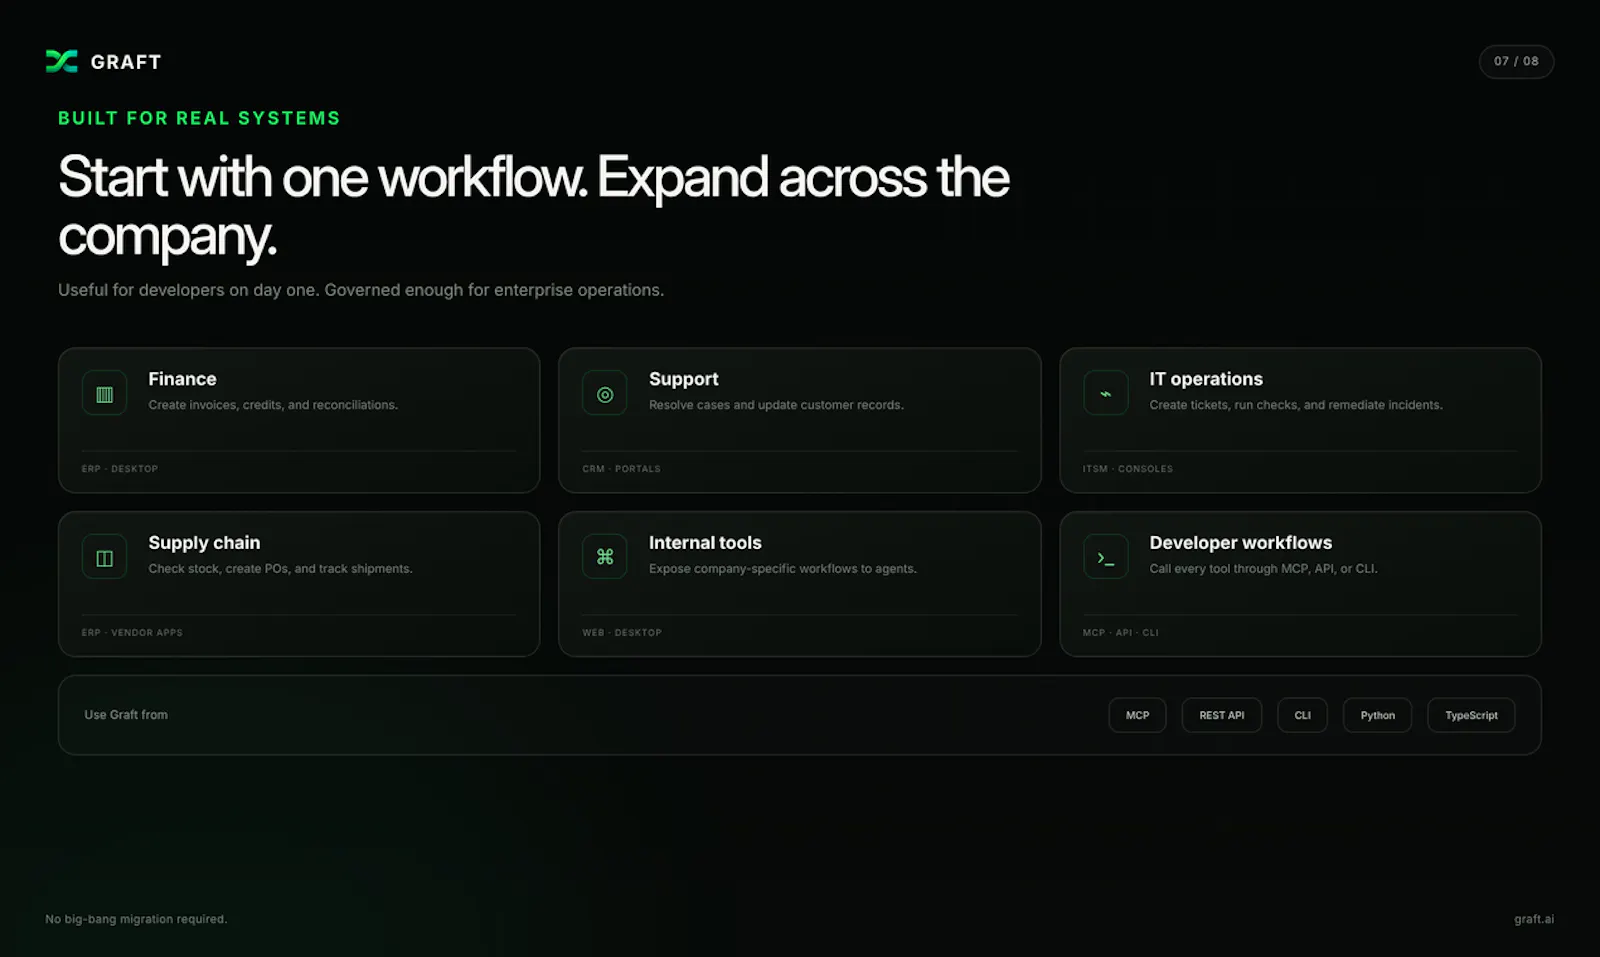Click the 'CRM · PORTALS' tag

pos(621,469)
